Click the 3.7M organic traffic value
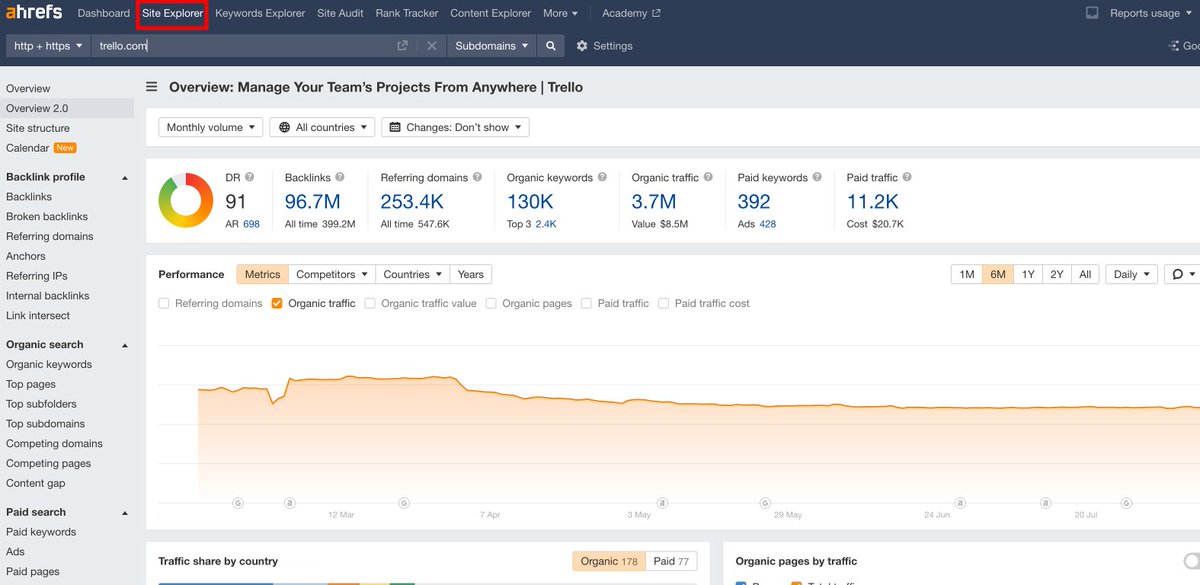 pos(654,202)
